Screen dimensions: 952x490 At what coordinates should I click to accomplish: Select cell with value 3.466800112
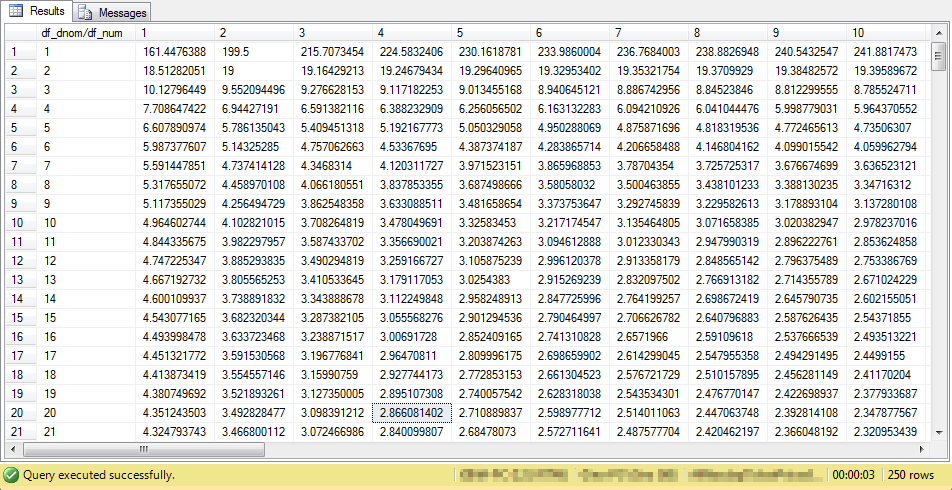coord(254,432)
